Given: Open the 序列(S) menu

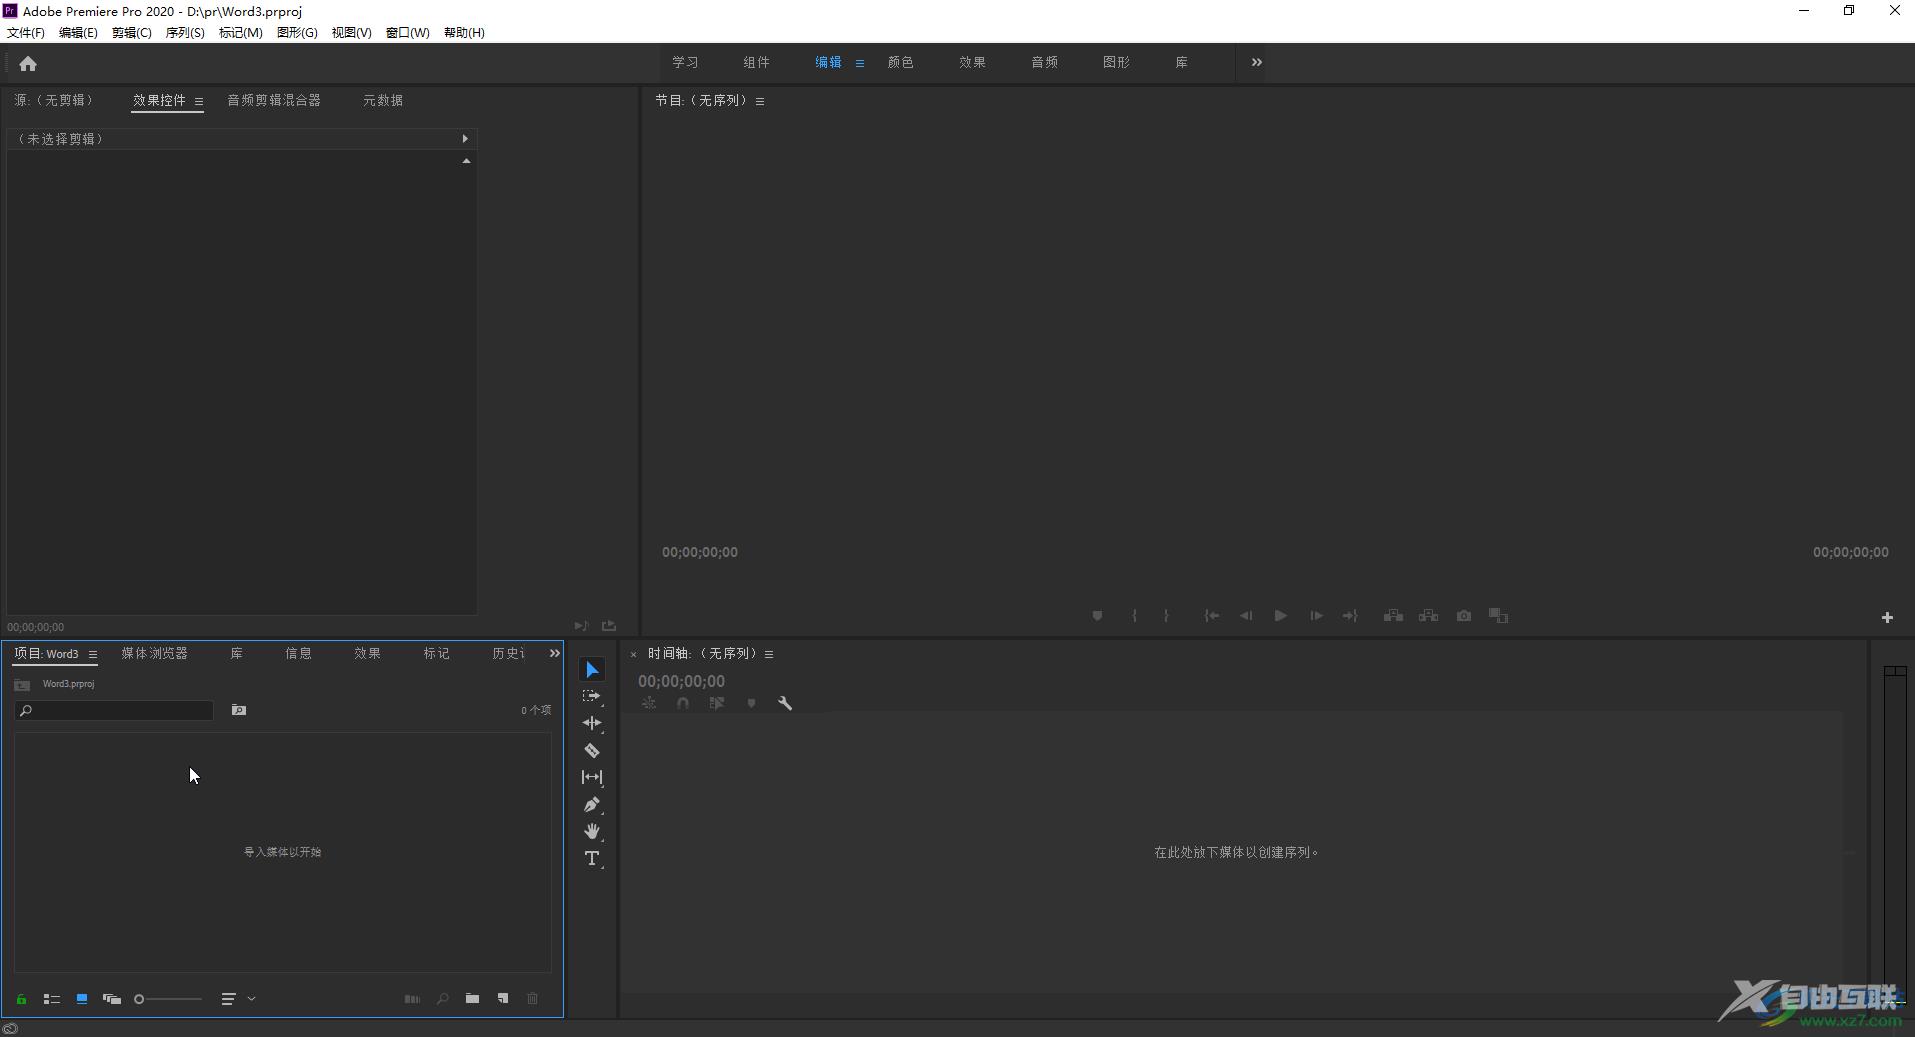Looking at the screenshot, I should click(x=185, y=32).
